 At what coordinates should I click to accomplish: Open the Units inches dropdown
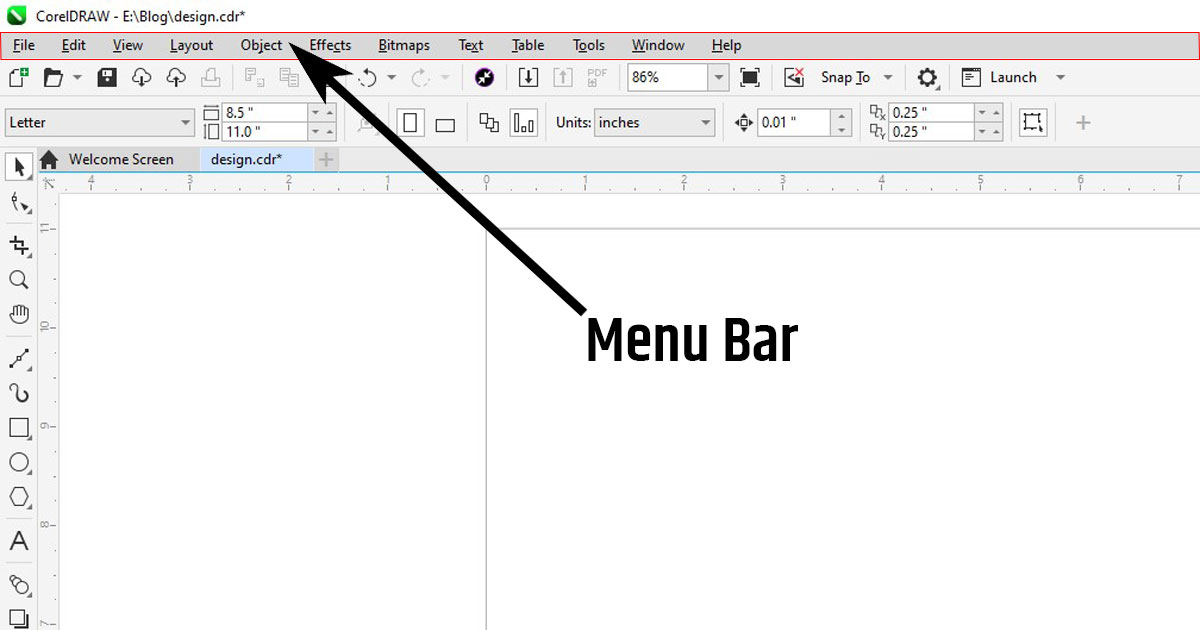706,123
